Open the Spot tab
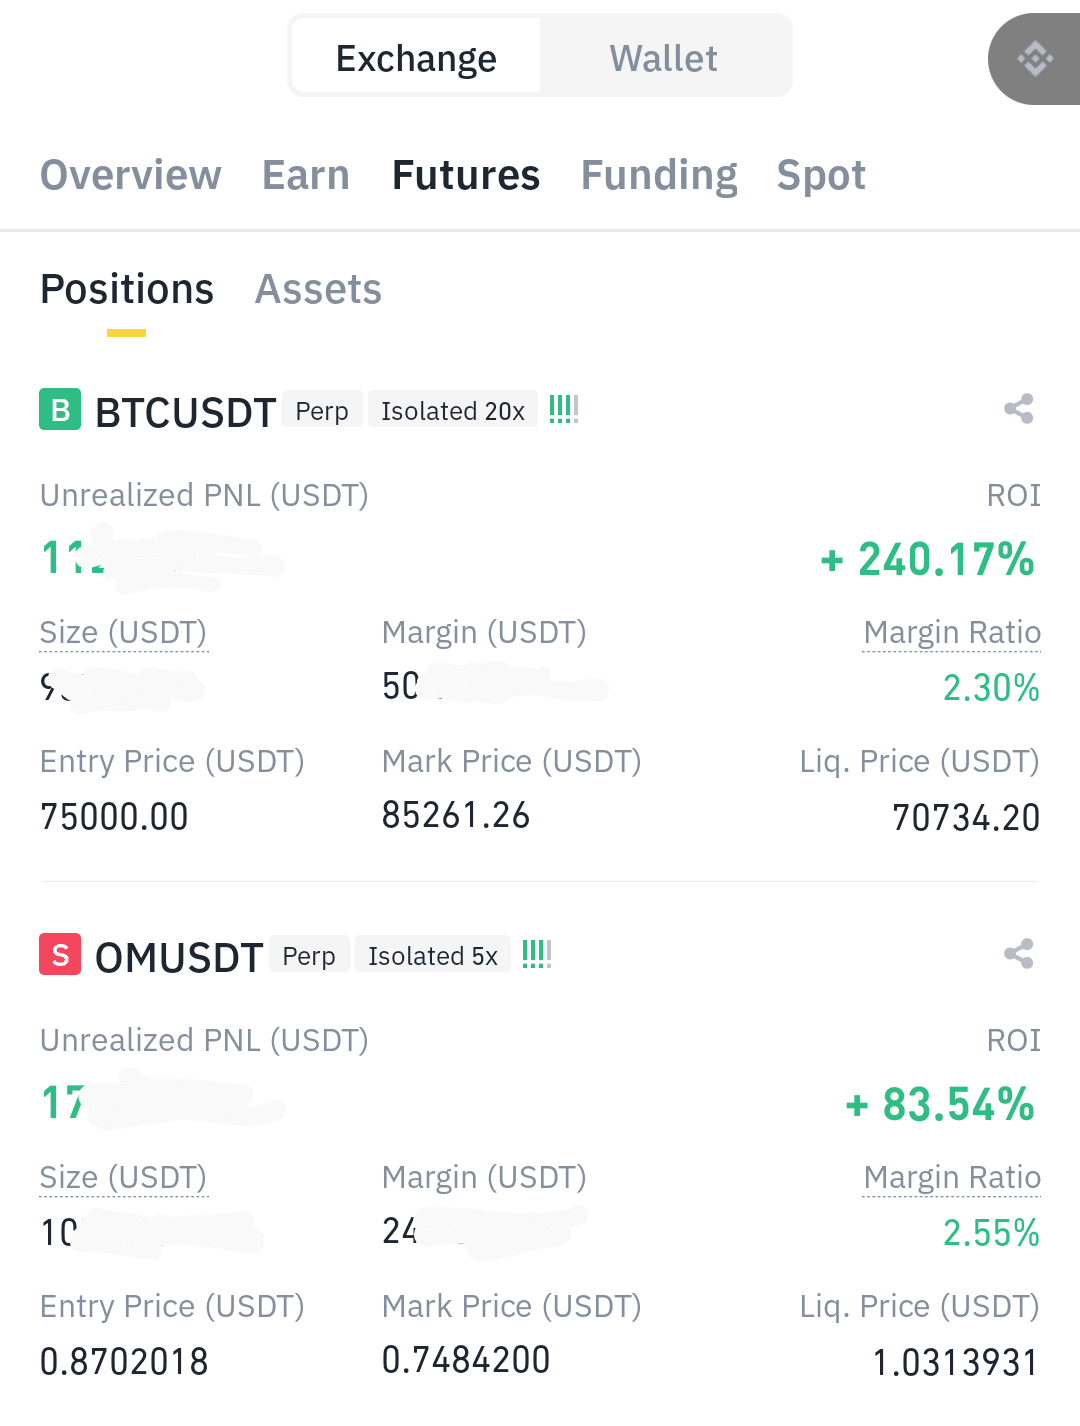The height and width of the screenshot is (1426, 1080). point(821,176)
